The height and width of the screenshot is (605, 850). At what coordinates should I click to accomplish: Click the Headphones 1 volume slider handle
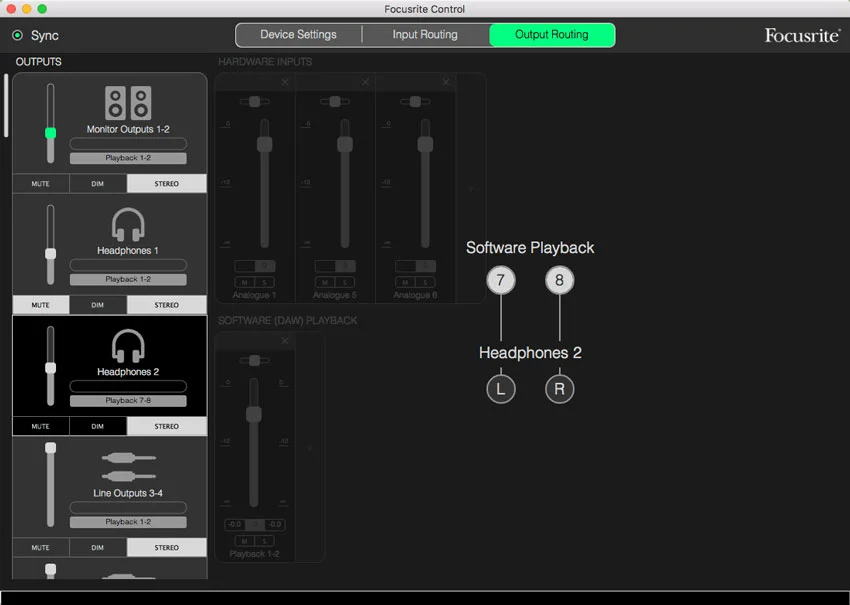click(50, 254)
